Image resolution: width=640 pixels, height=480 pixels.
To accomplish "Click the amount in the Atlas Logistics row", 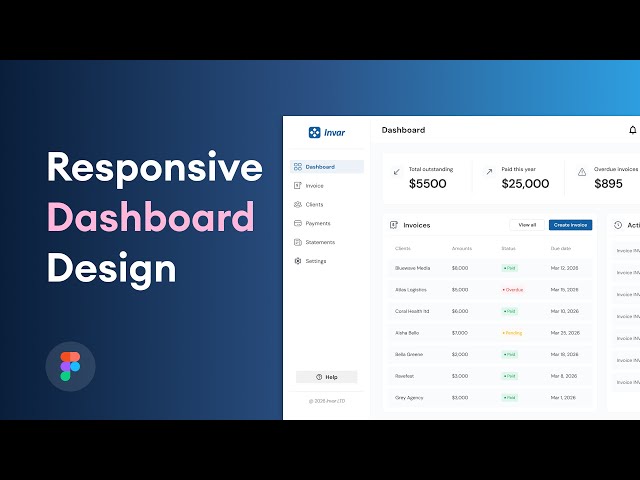I will [x=460, y=290].
